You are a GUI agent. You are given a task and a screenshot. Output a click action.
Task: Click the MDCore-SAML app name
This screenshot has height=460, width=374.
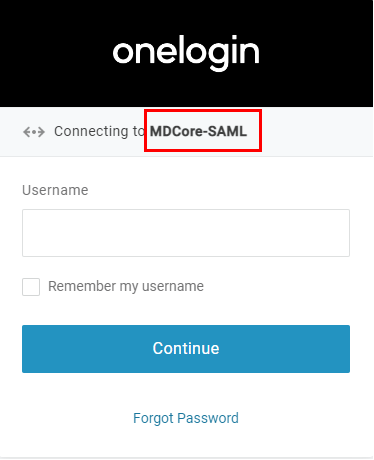198,131
